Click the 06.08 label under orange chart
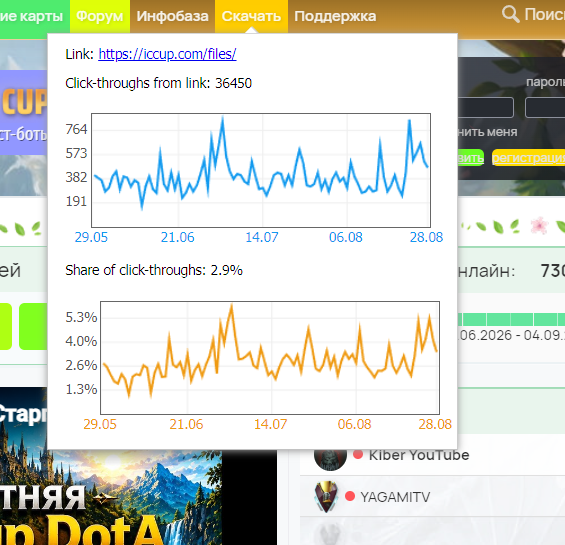The height and width of the screenshot is (545, 565). 354,424
